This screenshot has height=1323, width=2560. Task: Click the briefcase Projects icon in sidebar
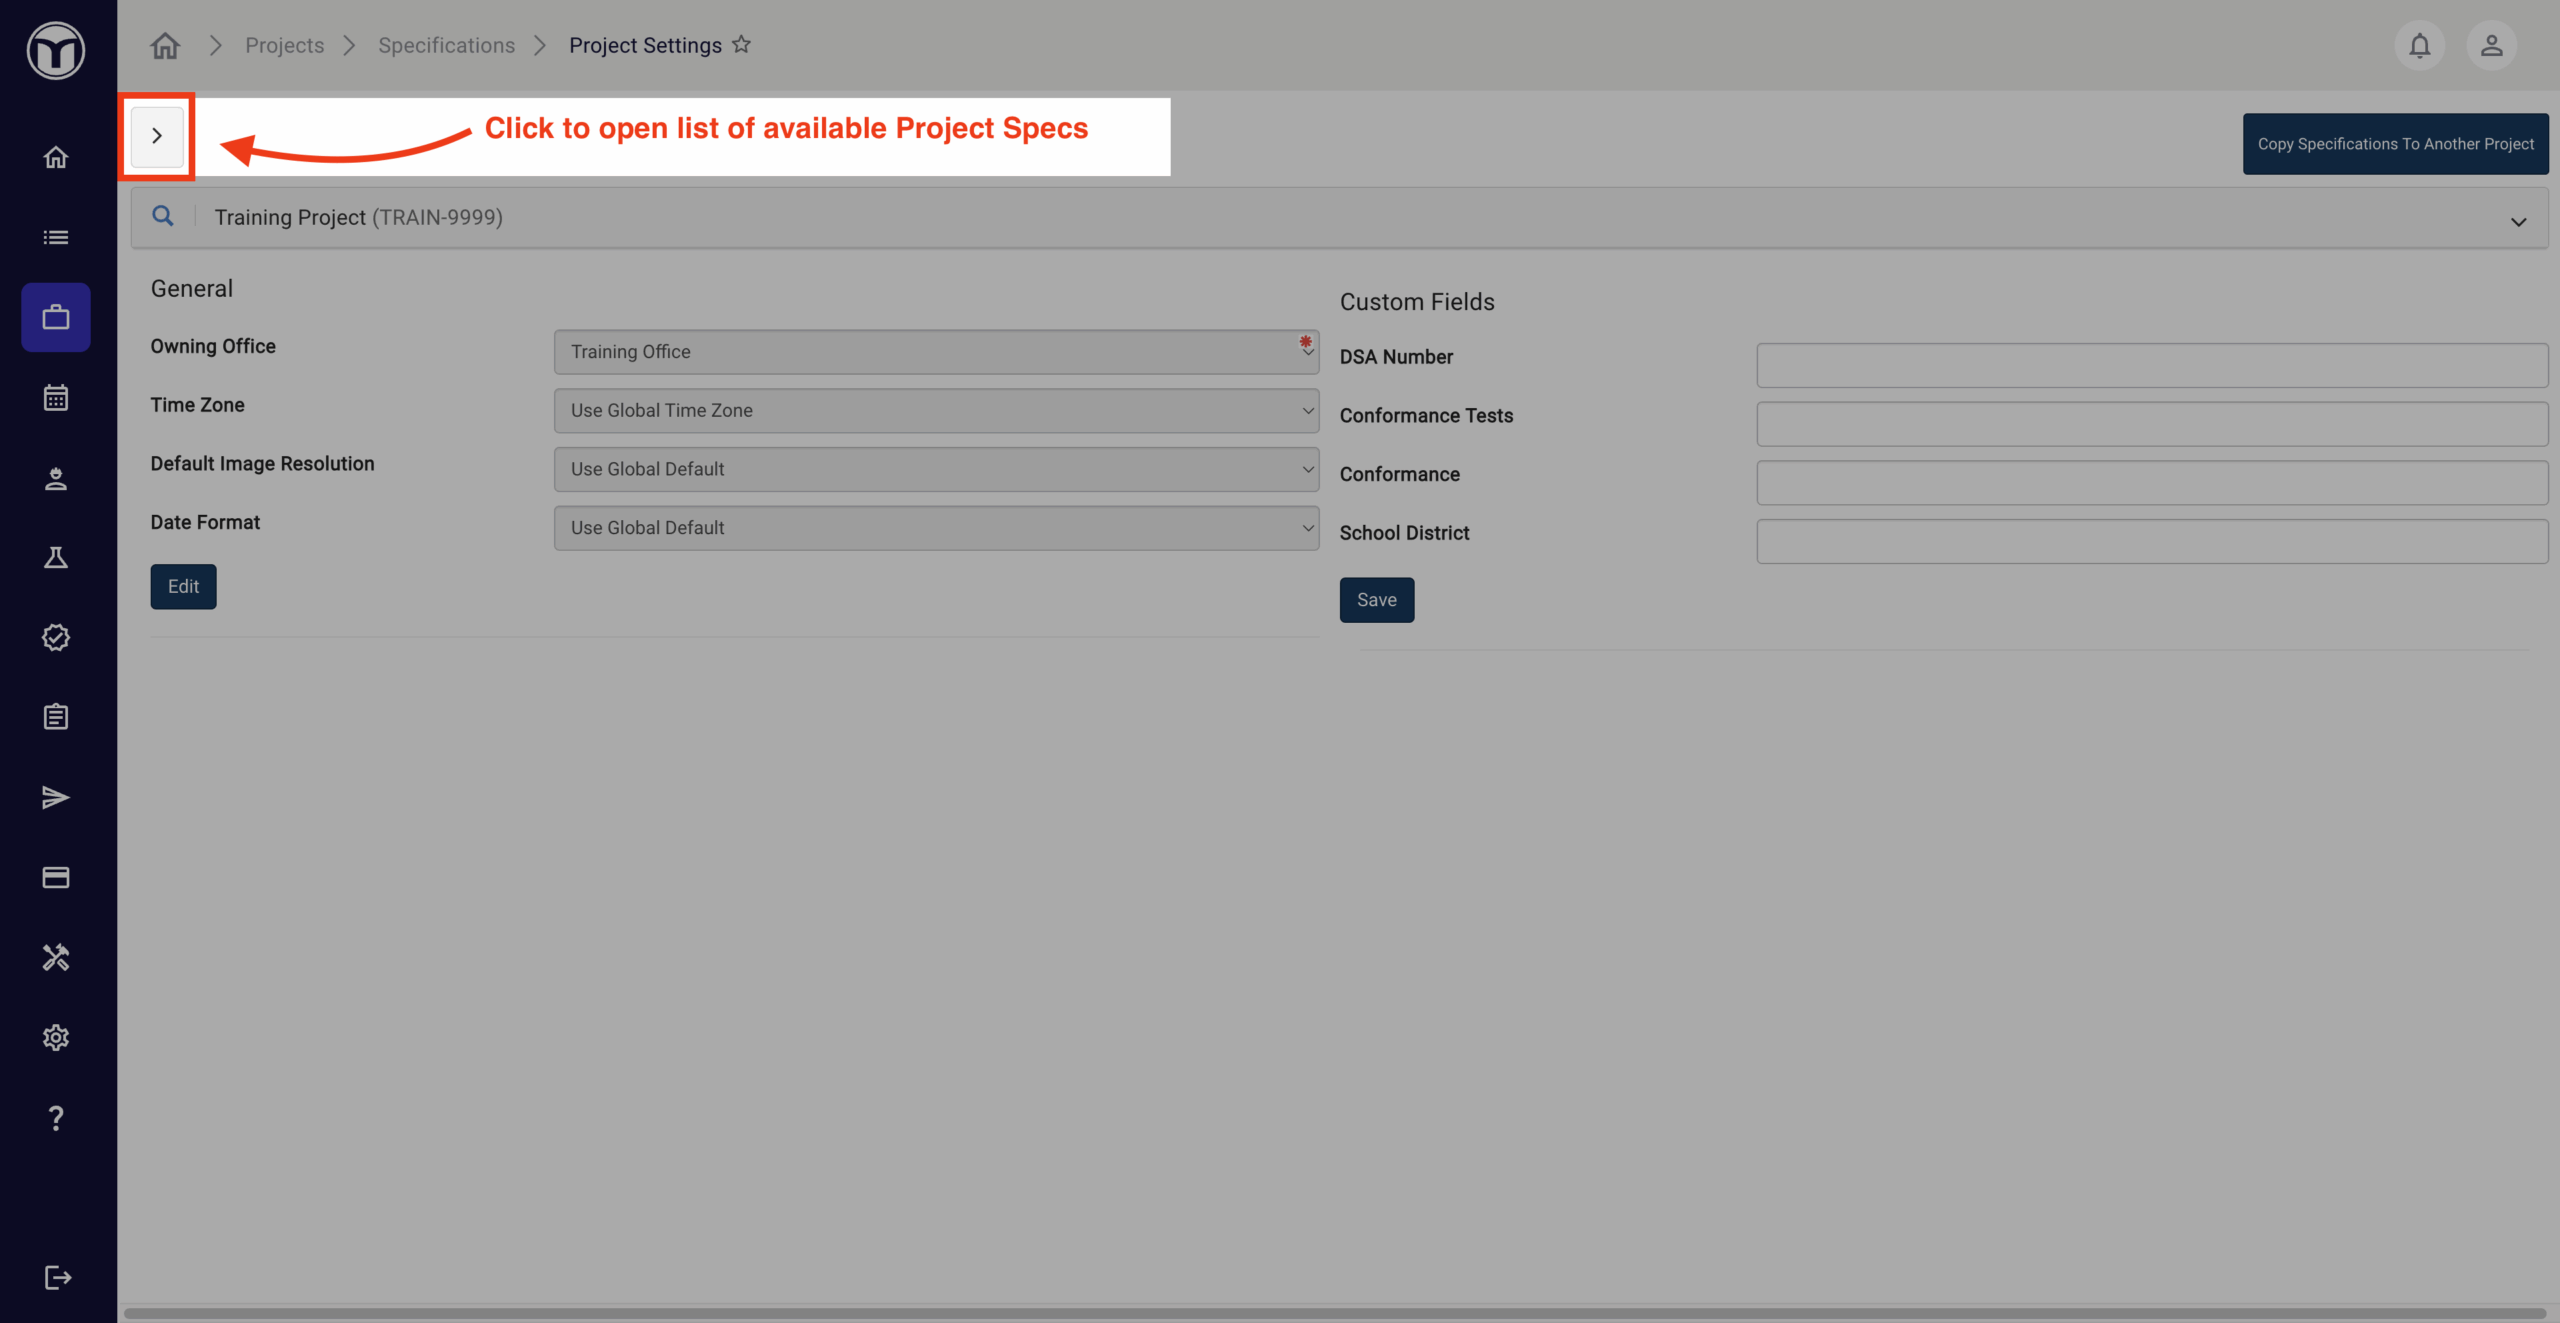point(56,317)
